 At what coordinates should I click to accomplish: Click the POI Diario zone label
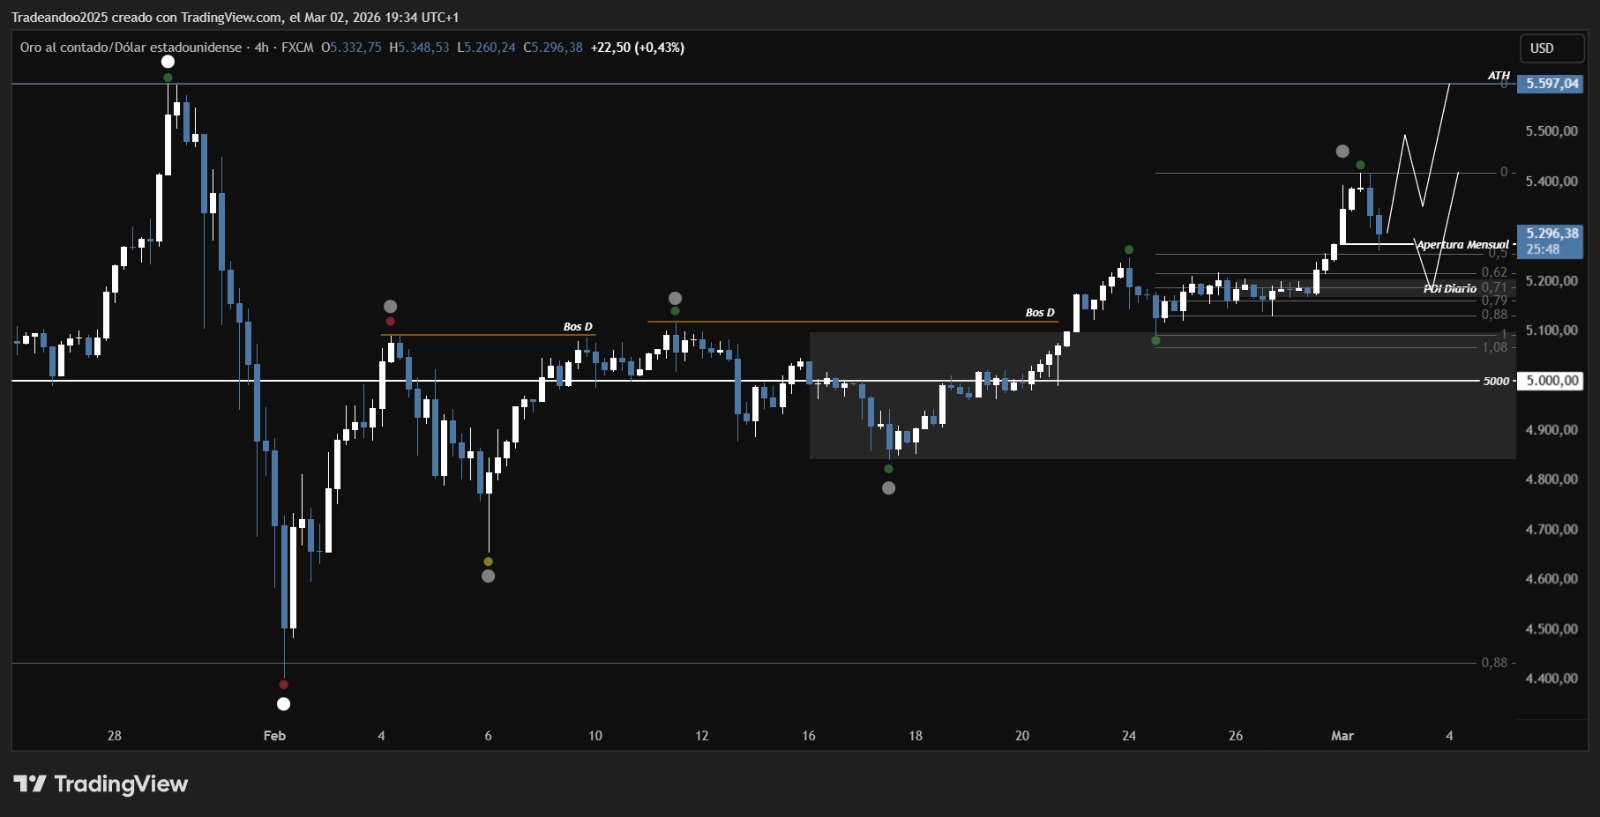[1450, 288]
